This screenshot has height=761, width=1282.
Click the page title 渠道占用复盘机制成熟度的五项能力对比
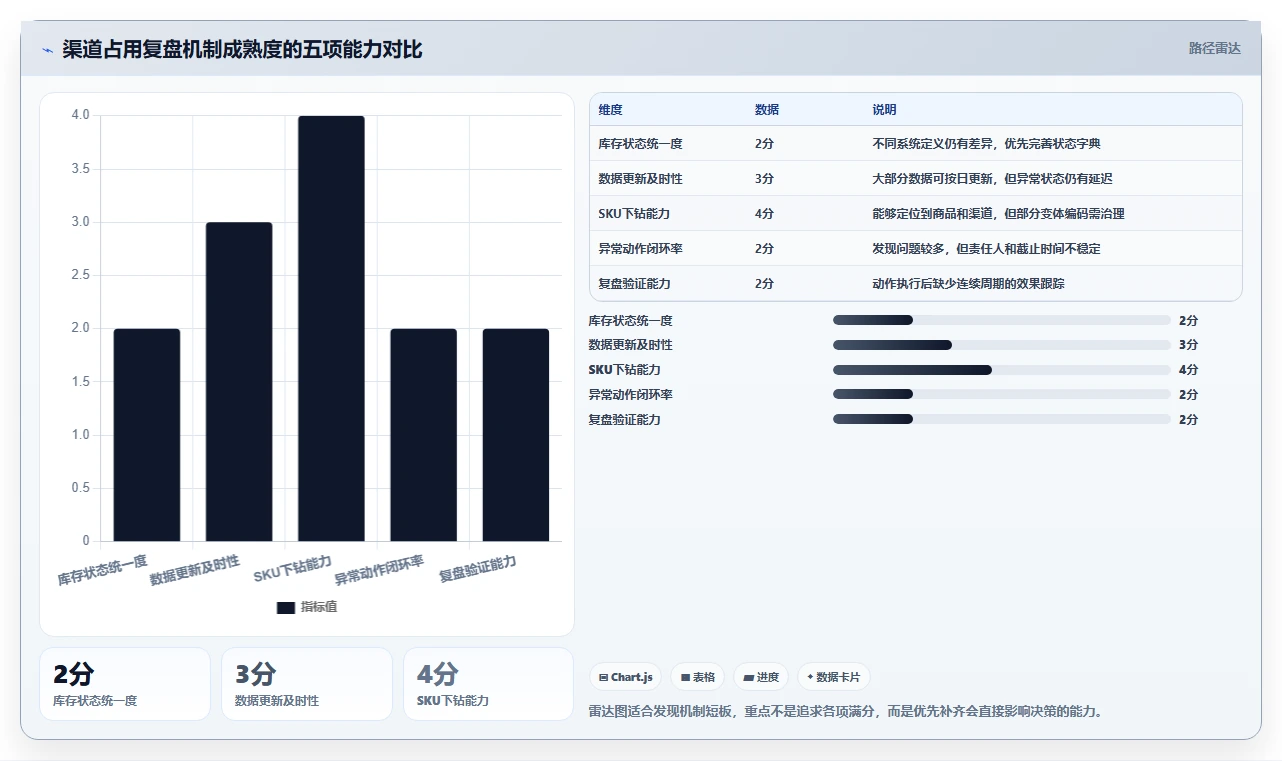pyautogui.click(x=242, y=49)
